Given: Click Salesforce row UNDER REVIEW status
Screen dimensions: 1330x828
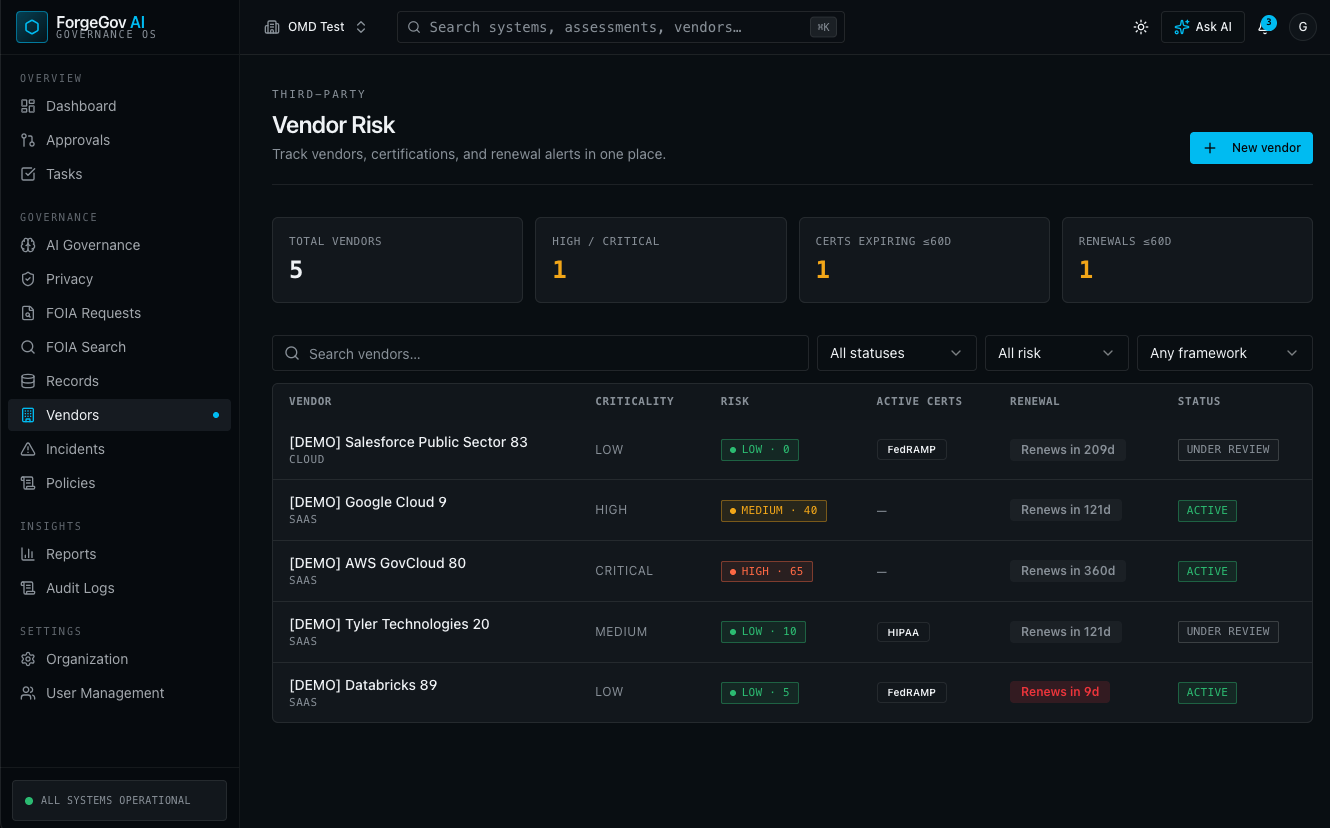Looking at the screenshot, I should (1228, 450).
